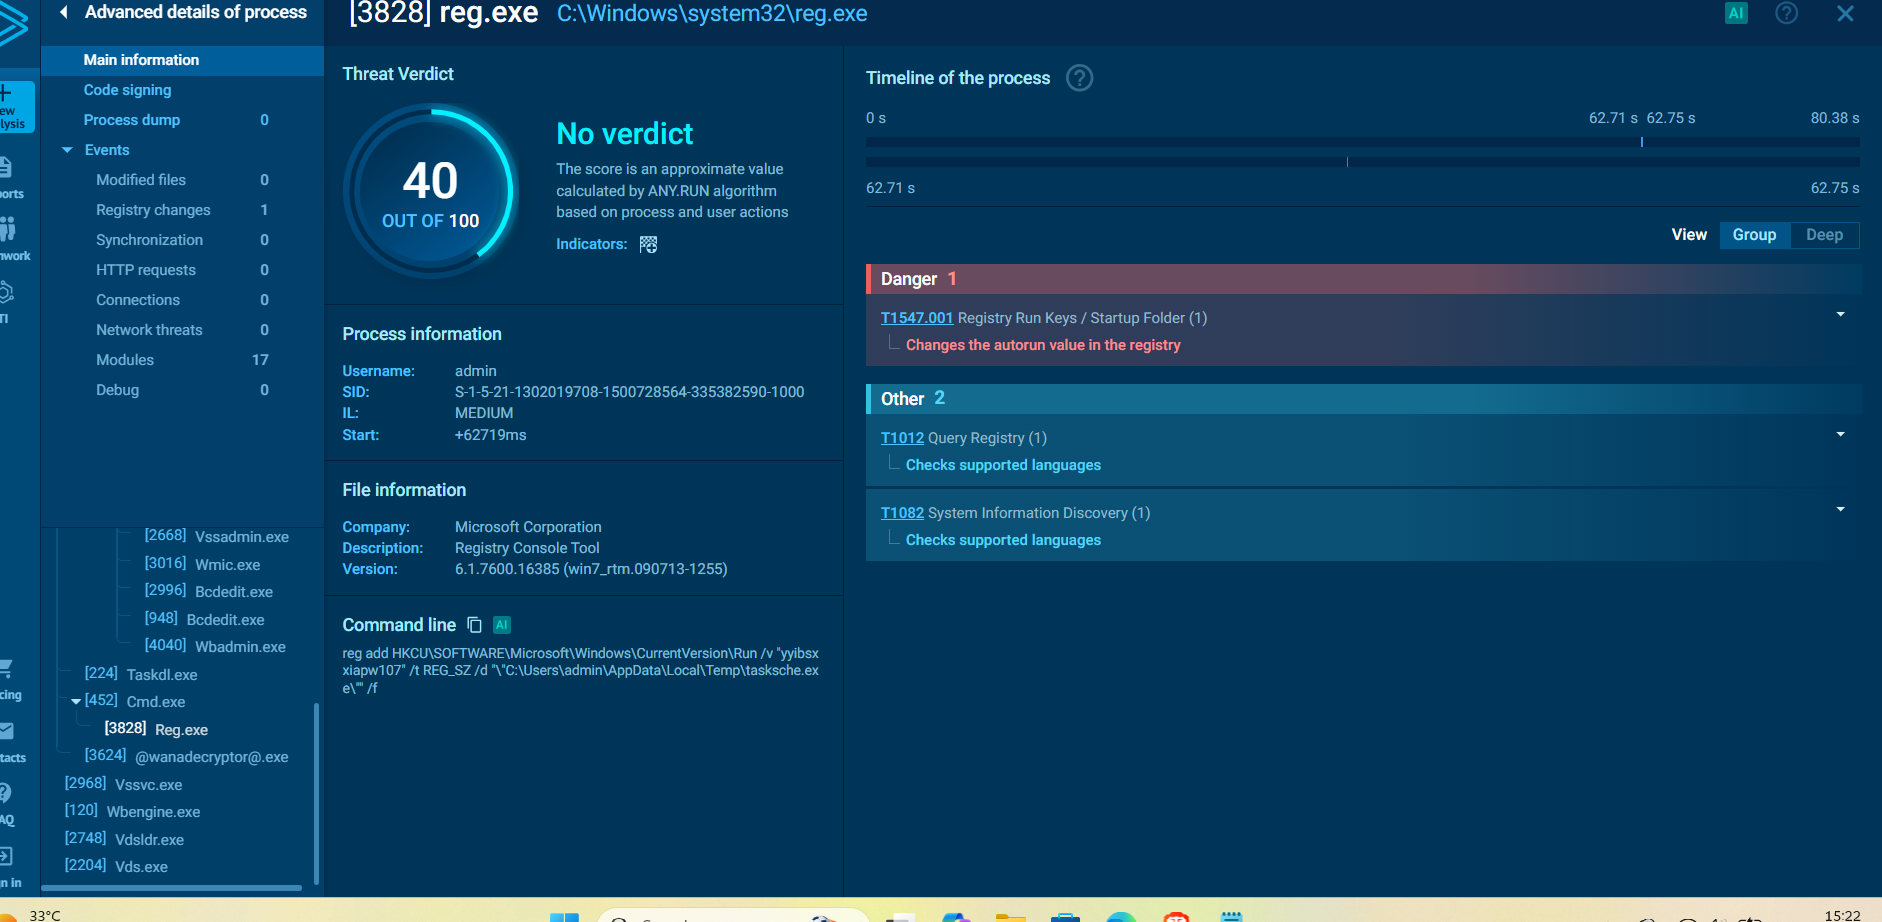Open the FAQ sidebar icon
Viewport: 1882px width, 922px height.
[x=8, y=804]
